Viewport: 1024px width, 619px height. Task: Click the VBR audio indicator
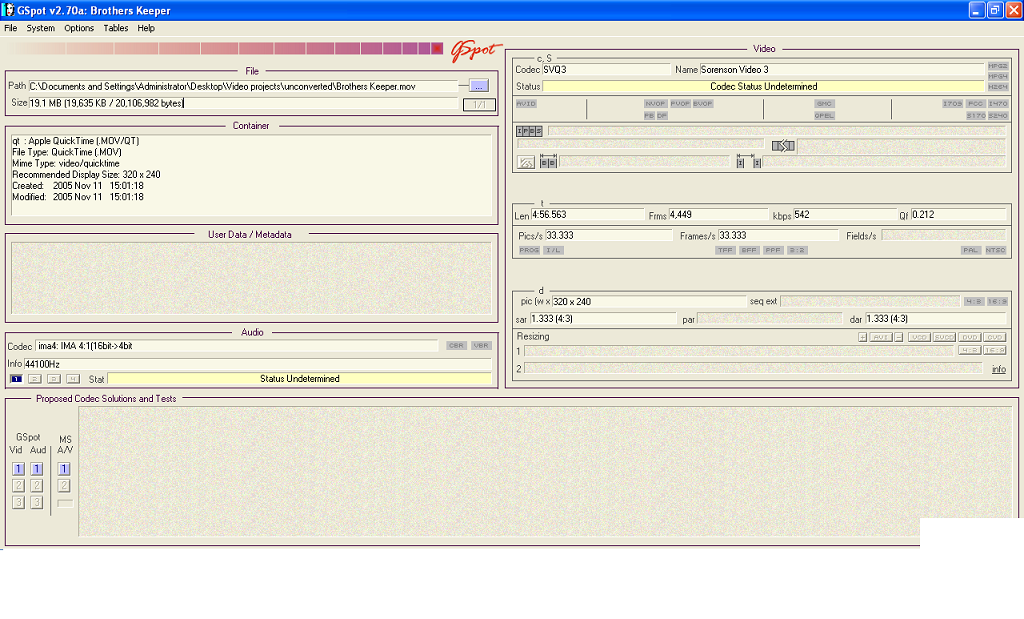[x=481, y=345]
